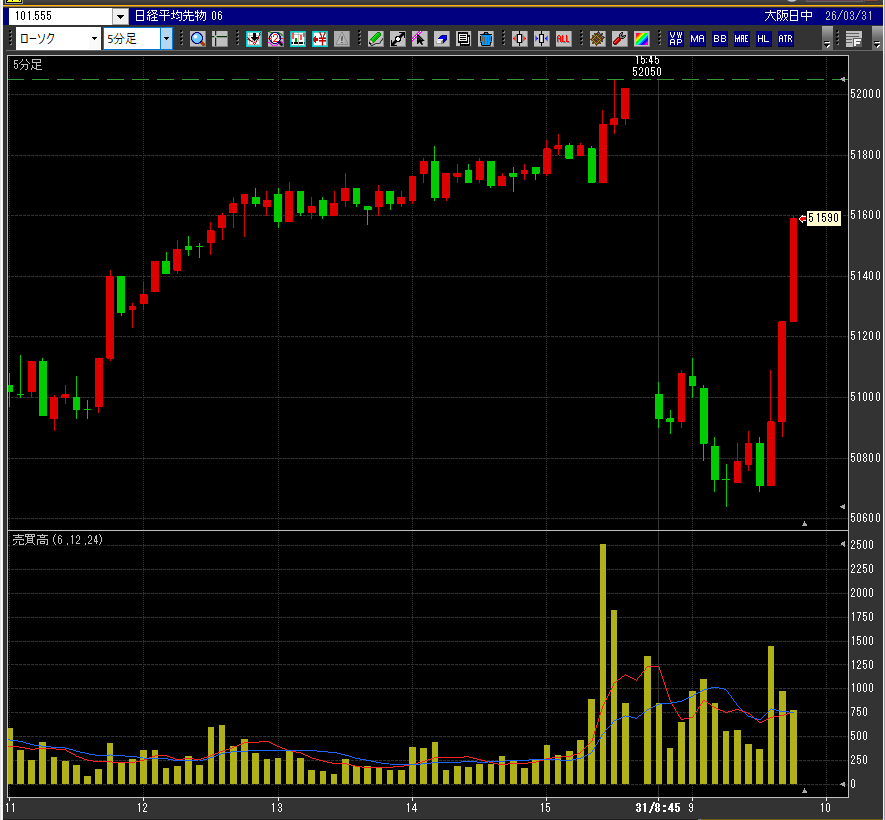
Task: Click the 15:45 time annotation above the chart
Action: point(647,60)
